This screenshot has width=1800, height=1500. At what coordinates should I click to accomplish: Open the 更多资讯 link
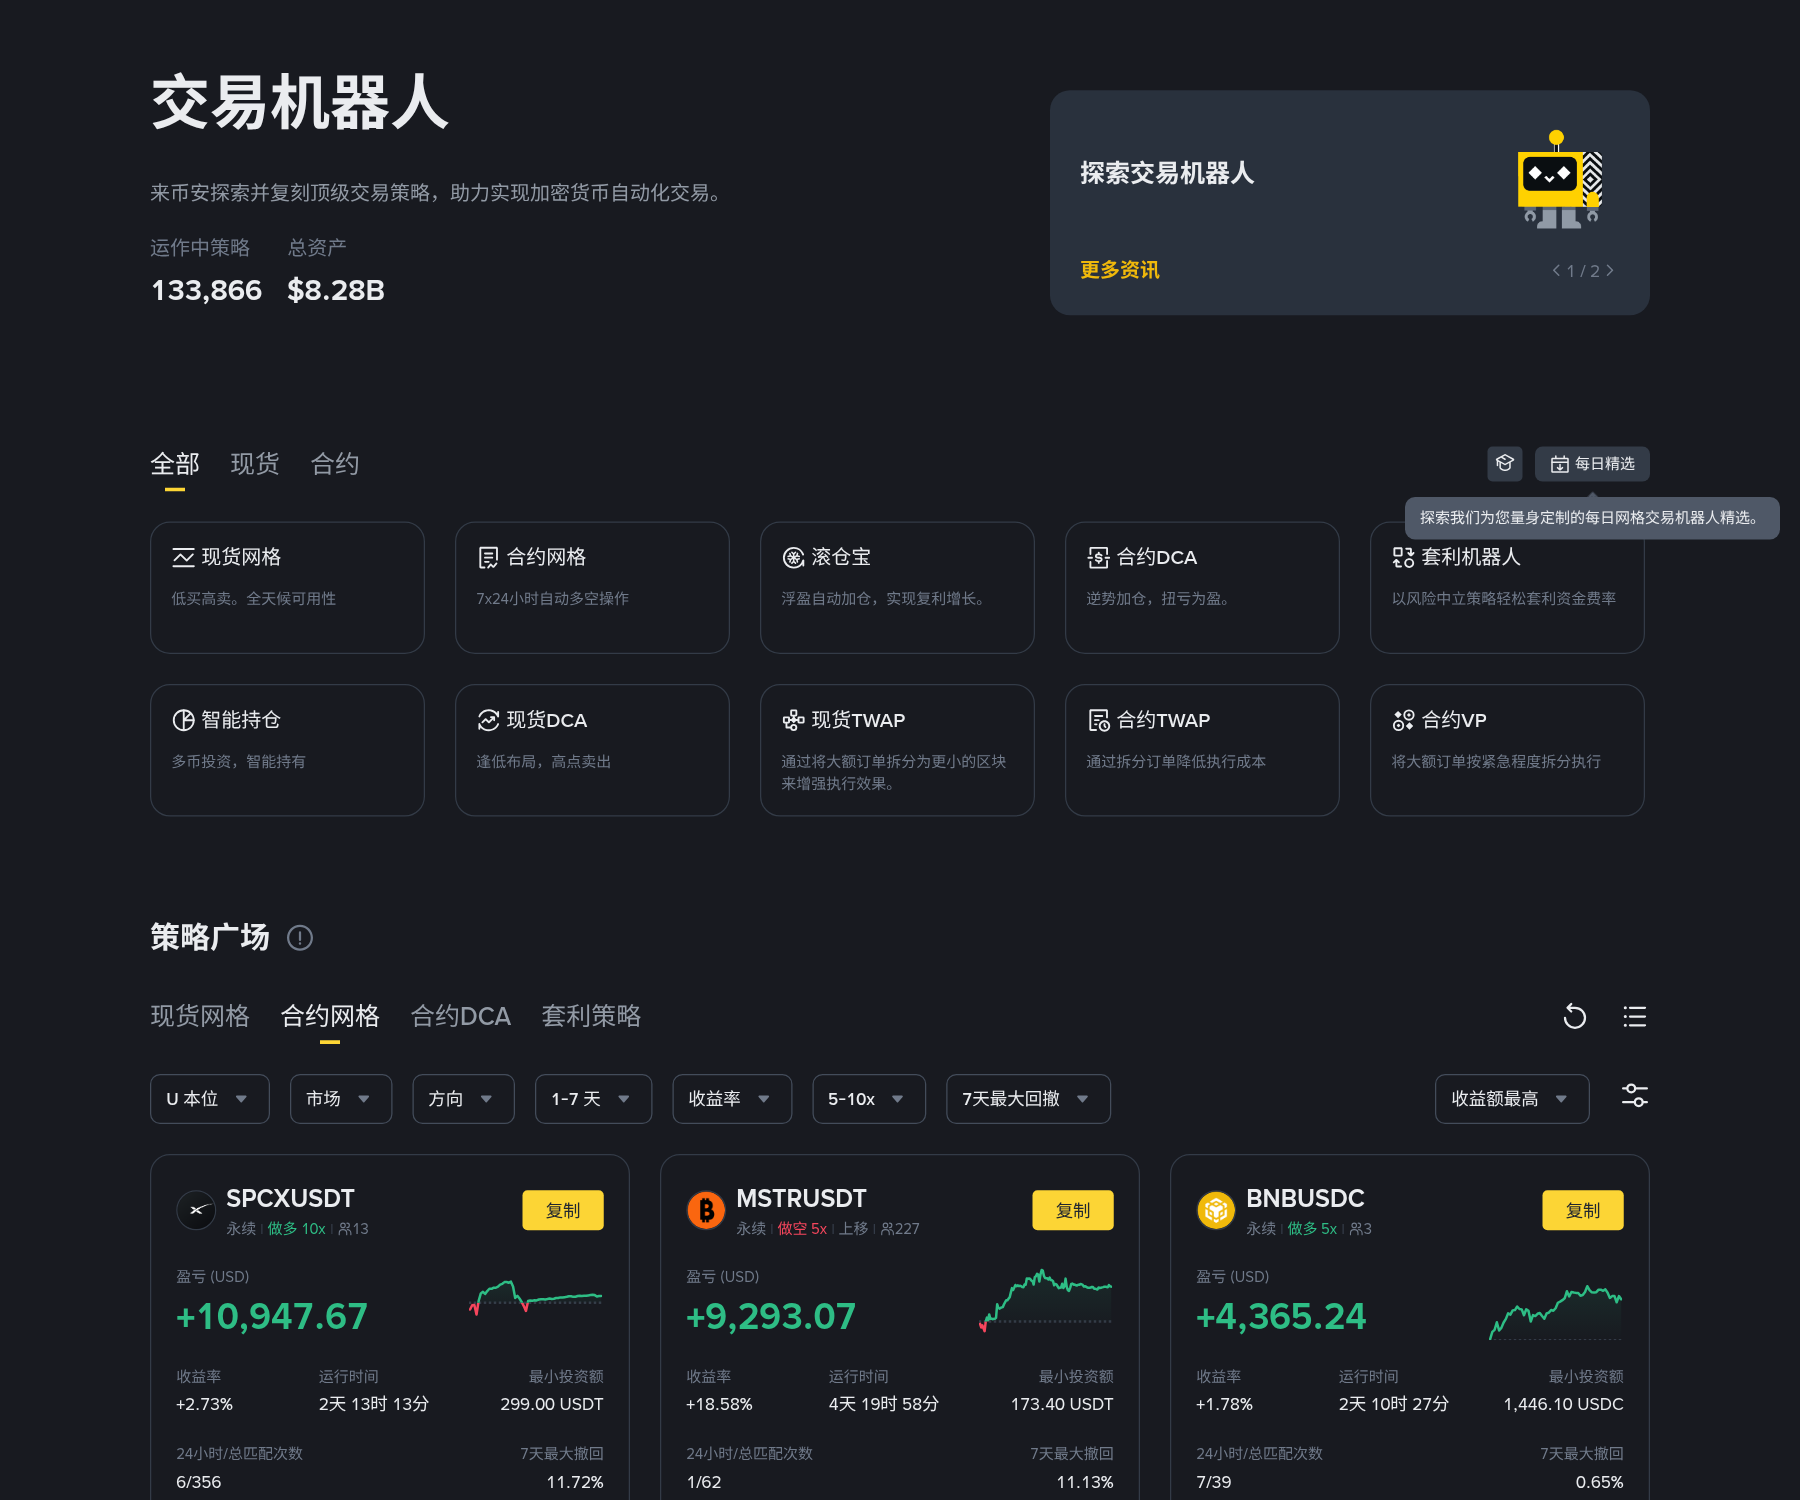[1120, 270]
